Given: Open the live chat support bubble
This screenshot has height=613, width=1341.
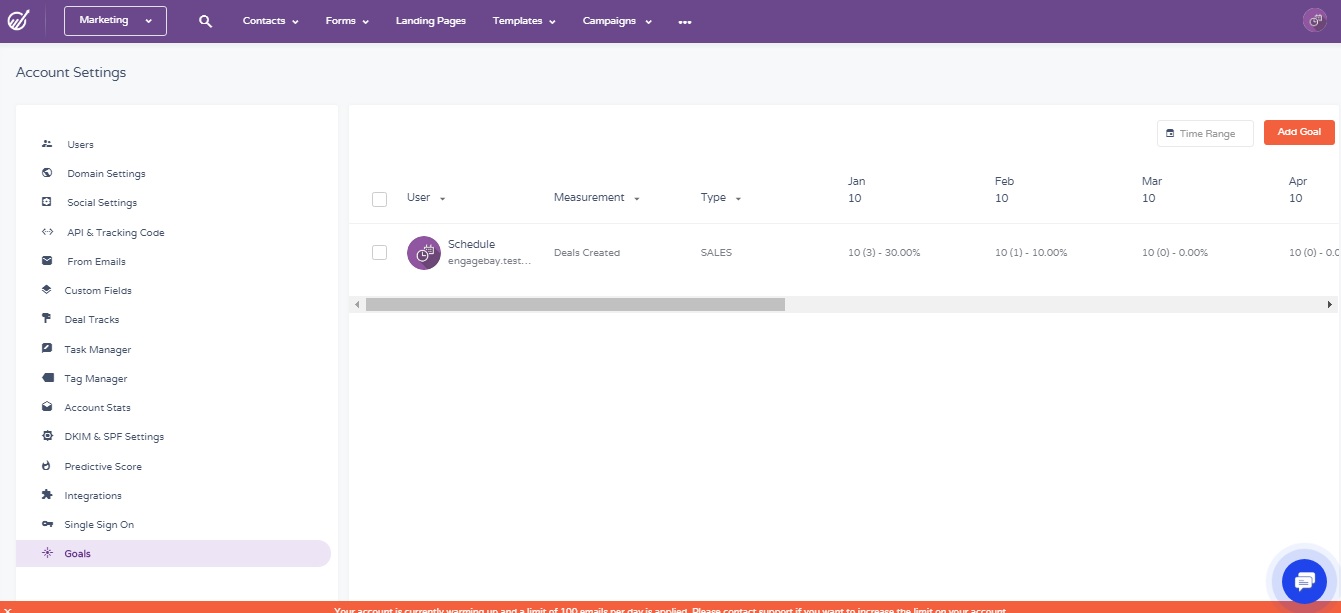Looking at the screenshot, I should 1304,580.
